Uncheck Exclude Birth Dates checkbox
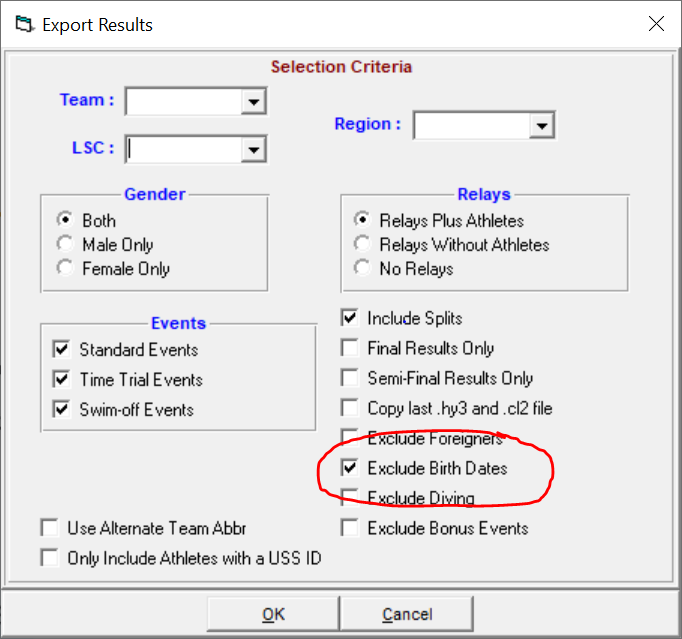 [350, 468]
